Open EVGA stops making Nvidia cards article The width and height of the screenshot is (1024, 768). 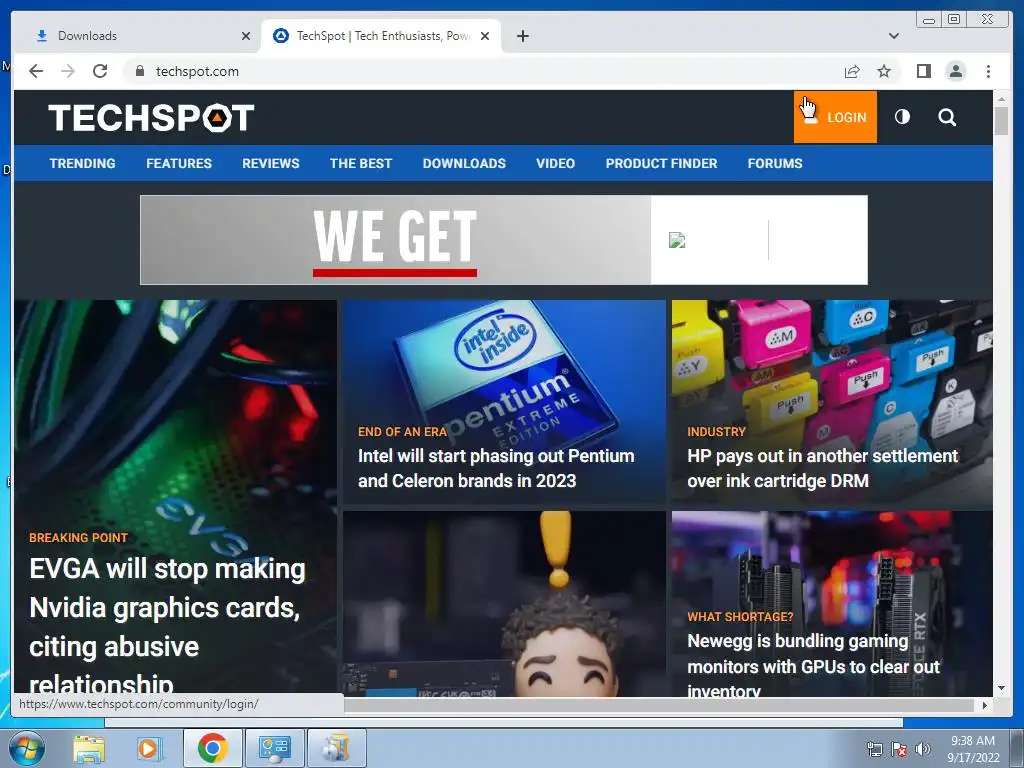[x=167, y=626]
